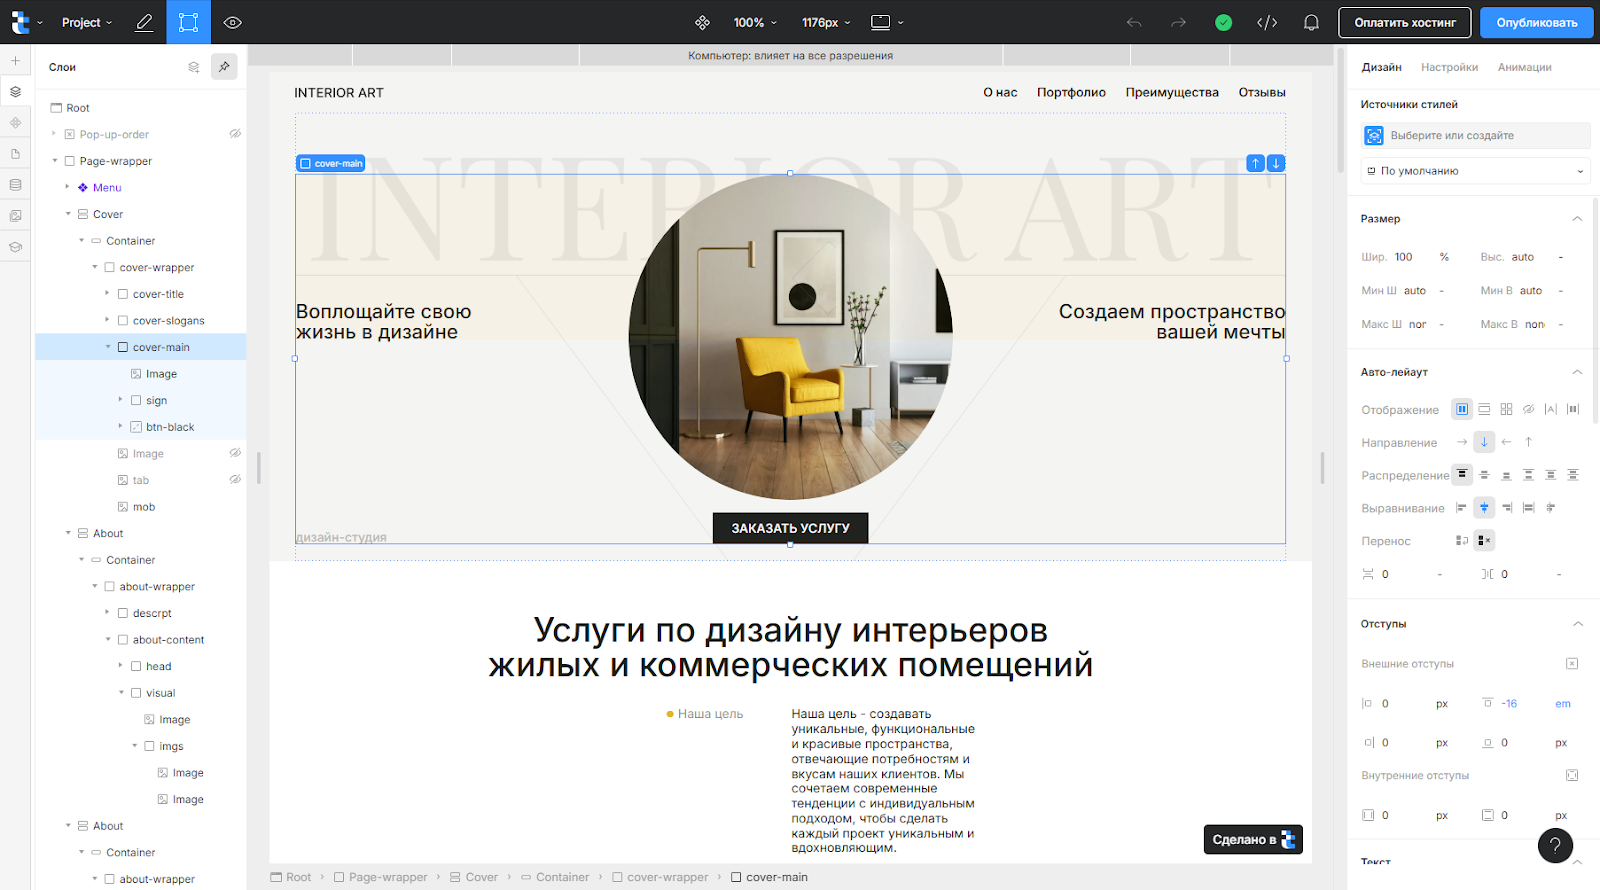Collapse the cover-main layer
Viewport: 1600px width, 890px height.
(x=108, y=347)
